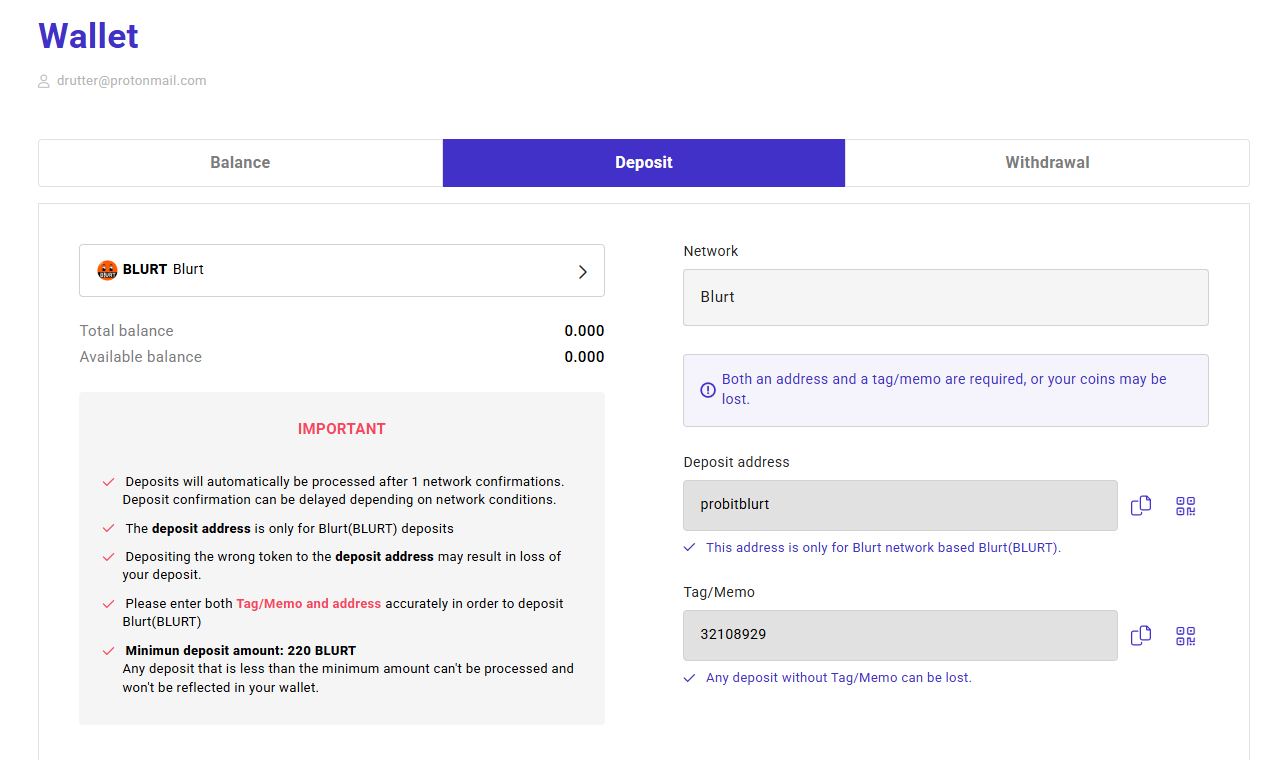Click the BLURT coin logo icon
The image size is (1280, 760).
point(107,270)
